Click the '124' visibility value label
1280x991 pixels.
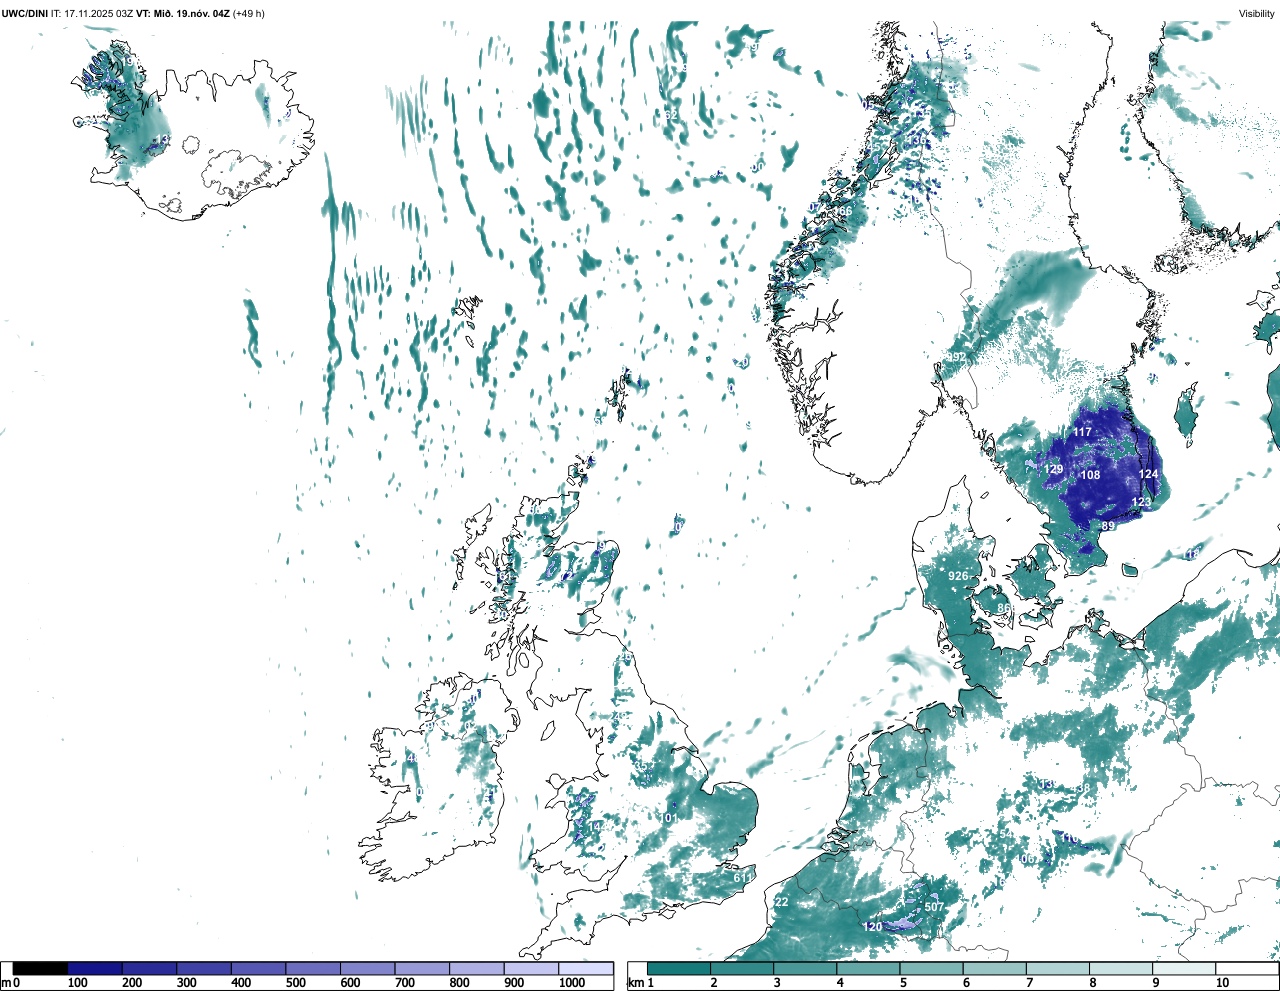click(1148, 474)
